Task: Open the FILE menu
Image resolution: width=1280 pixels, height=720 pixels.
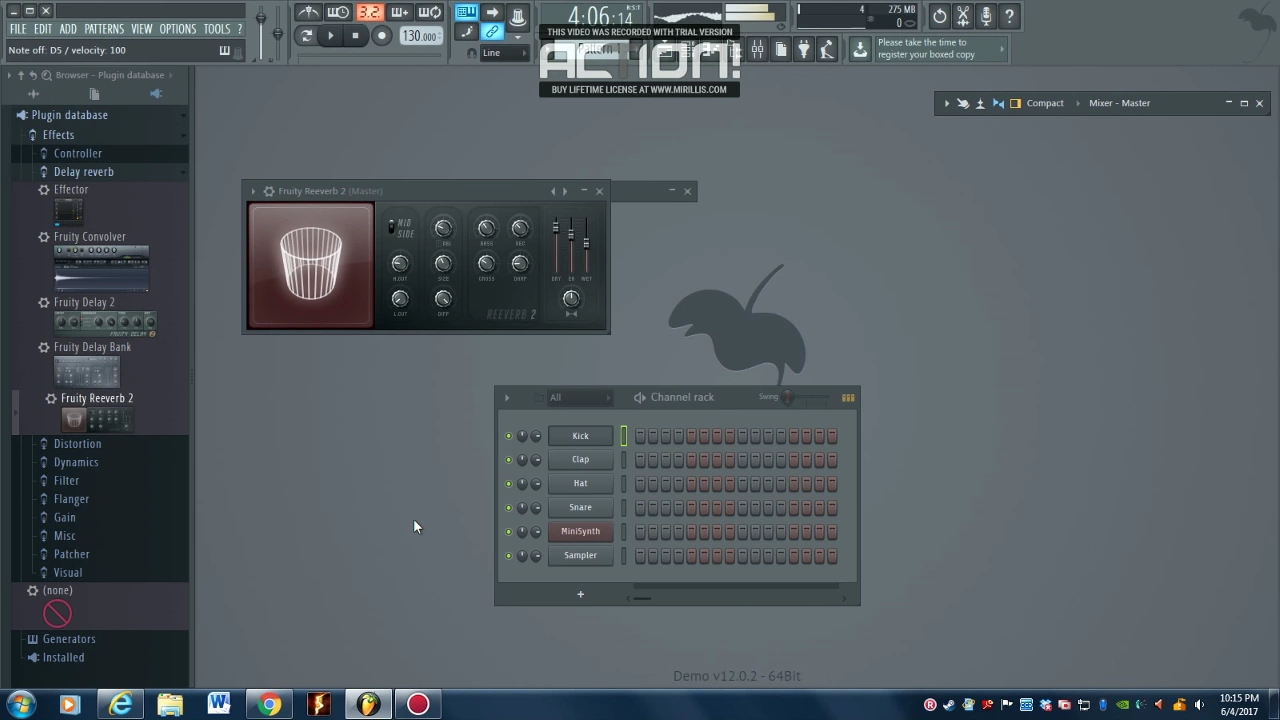Action: click(18, 29)
